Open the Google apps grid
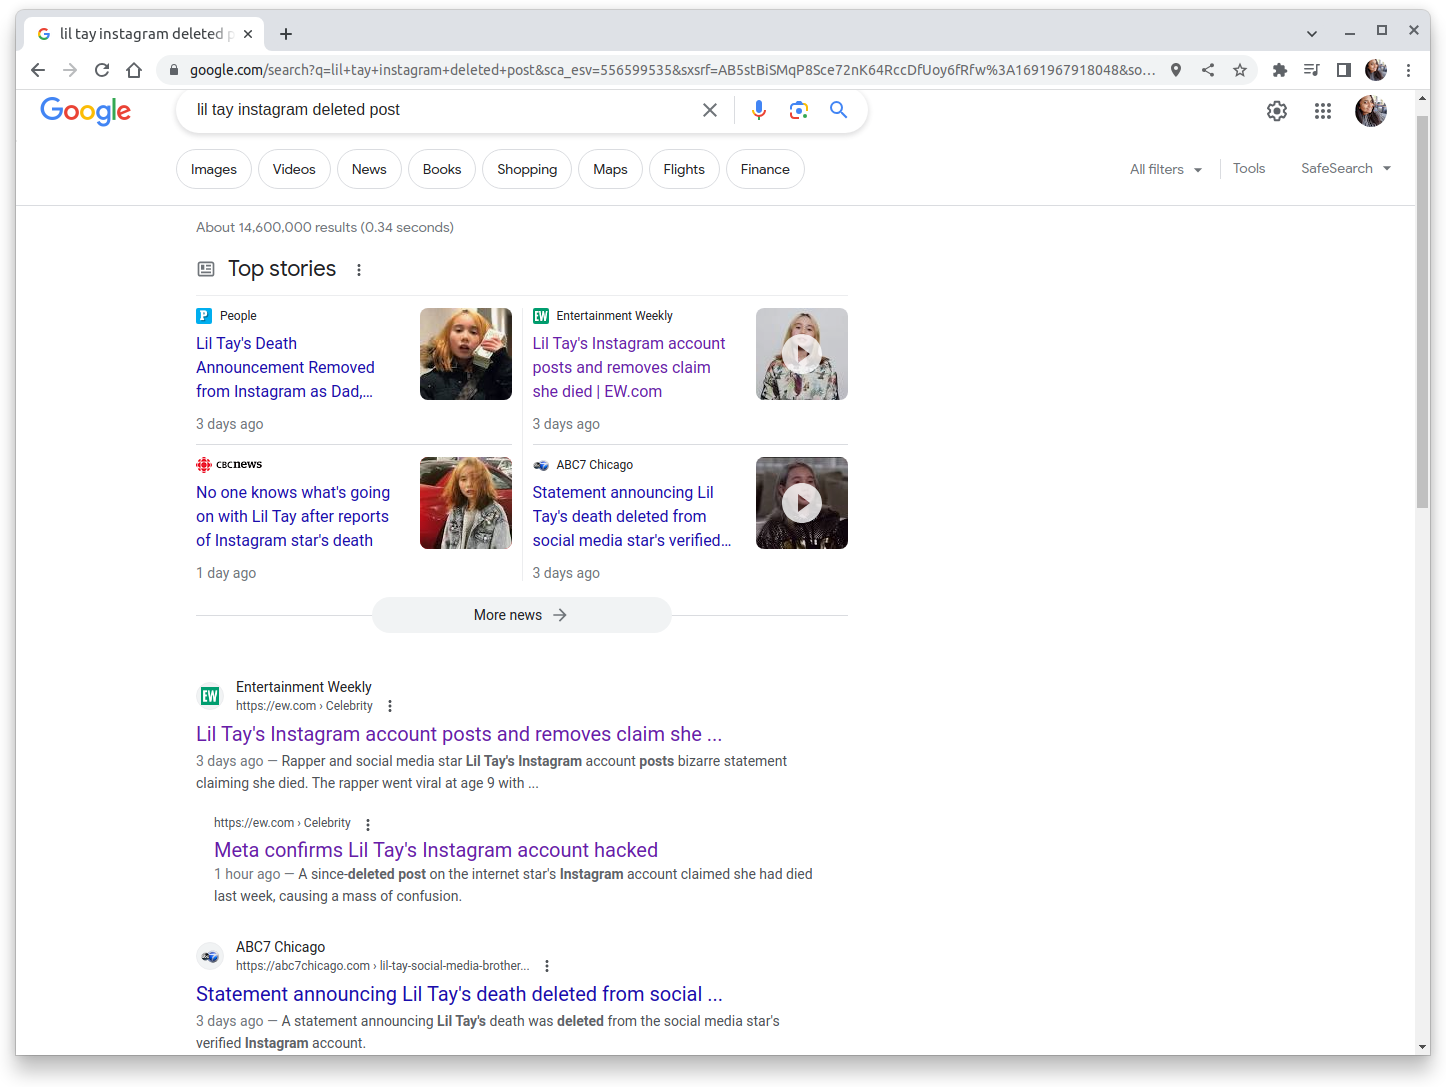The height and width of the screenshot is (1087, 1446). click(x=1323, y=111)
